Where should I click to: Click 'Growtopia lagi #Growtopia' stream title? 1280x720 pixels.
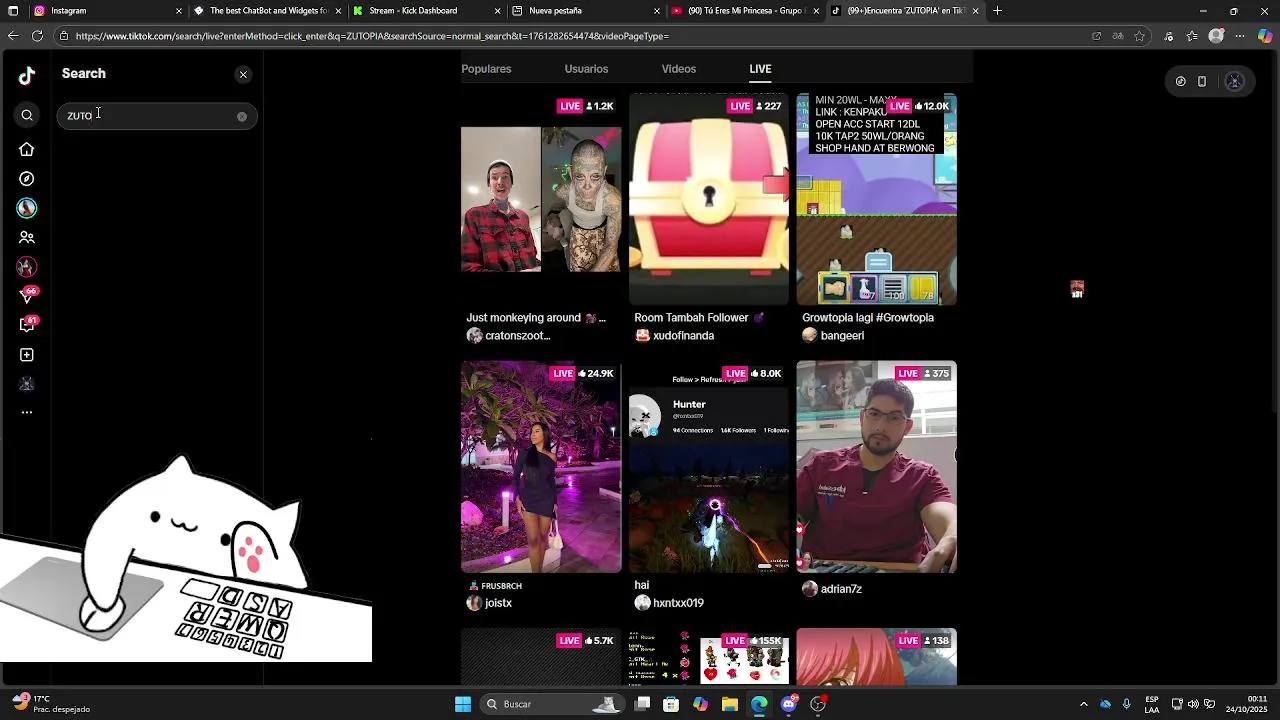pyautogui.click(x=868, y=318)
